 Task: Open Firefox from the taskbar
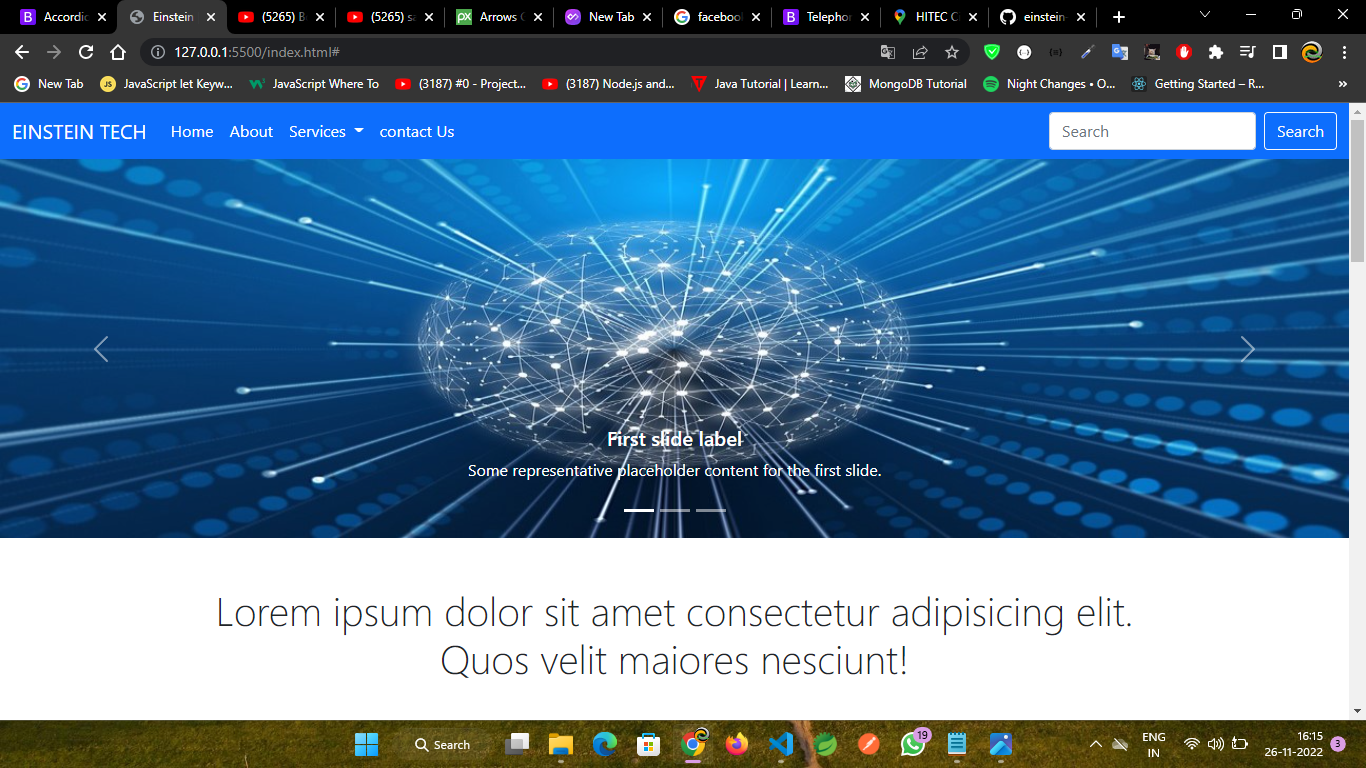pyautogui.click(x=737, y=744)
